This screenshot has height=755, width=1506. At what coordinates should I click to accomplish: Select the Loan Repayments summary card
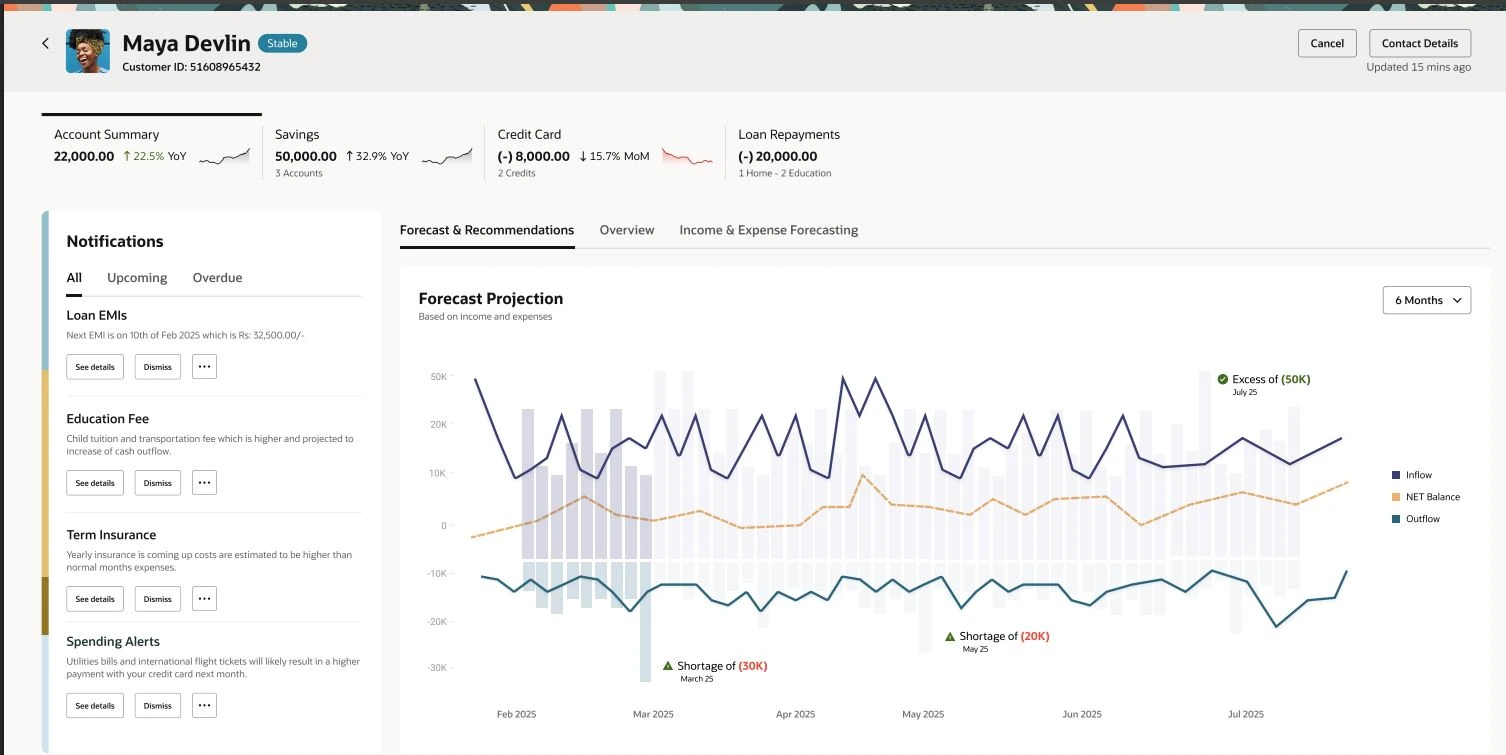789,152
